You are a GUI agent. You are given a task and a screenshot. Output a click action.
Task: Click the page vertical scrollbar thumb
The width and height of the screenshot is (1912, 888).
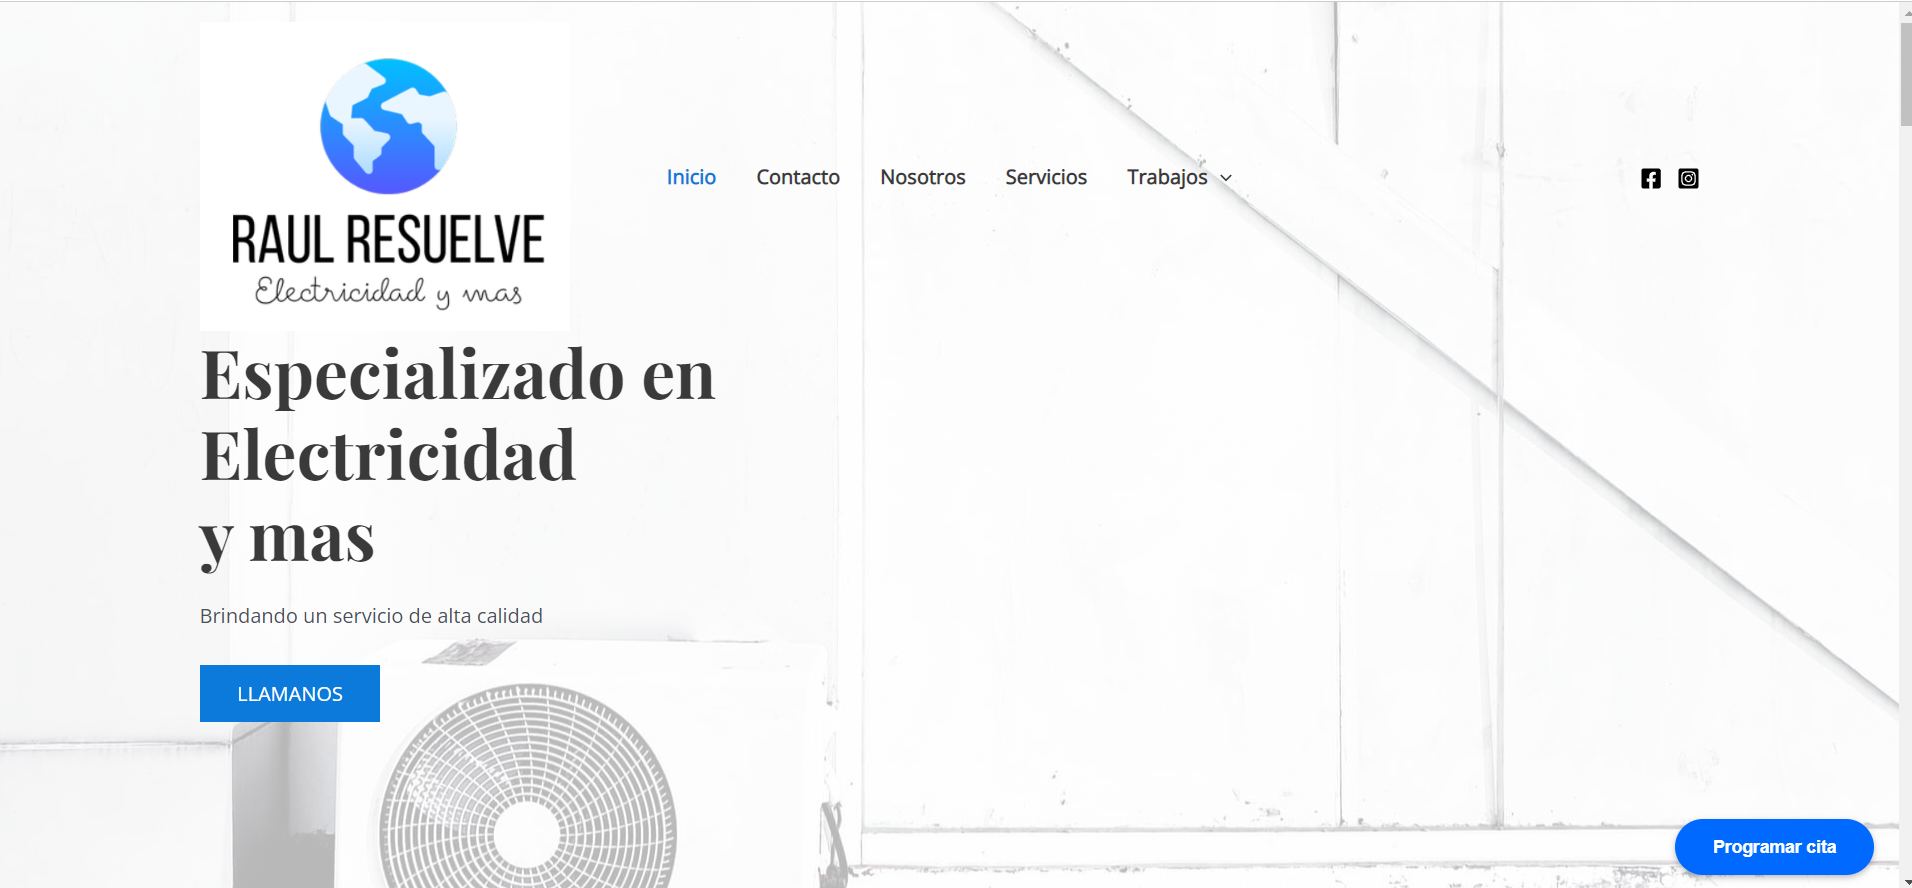1906,74
